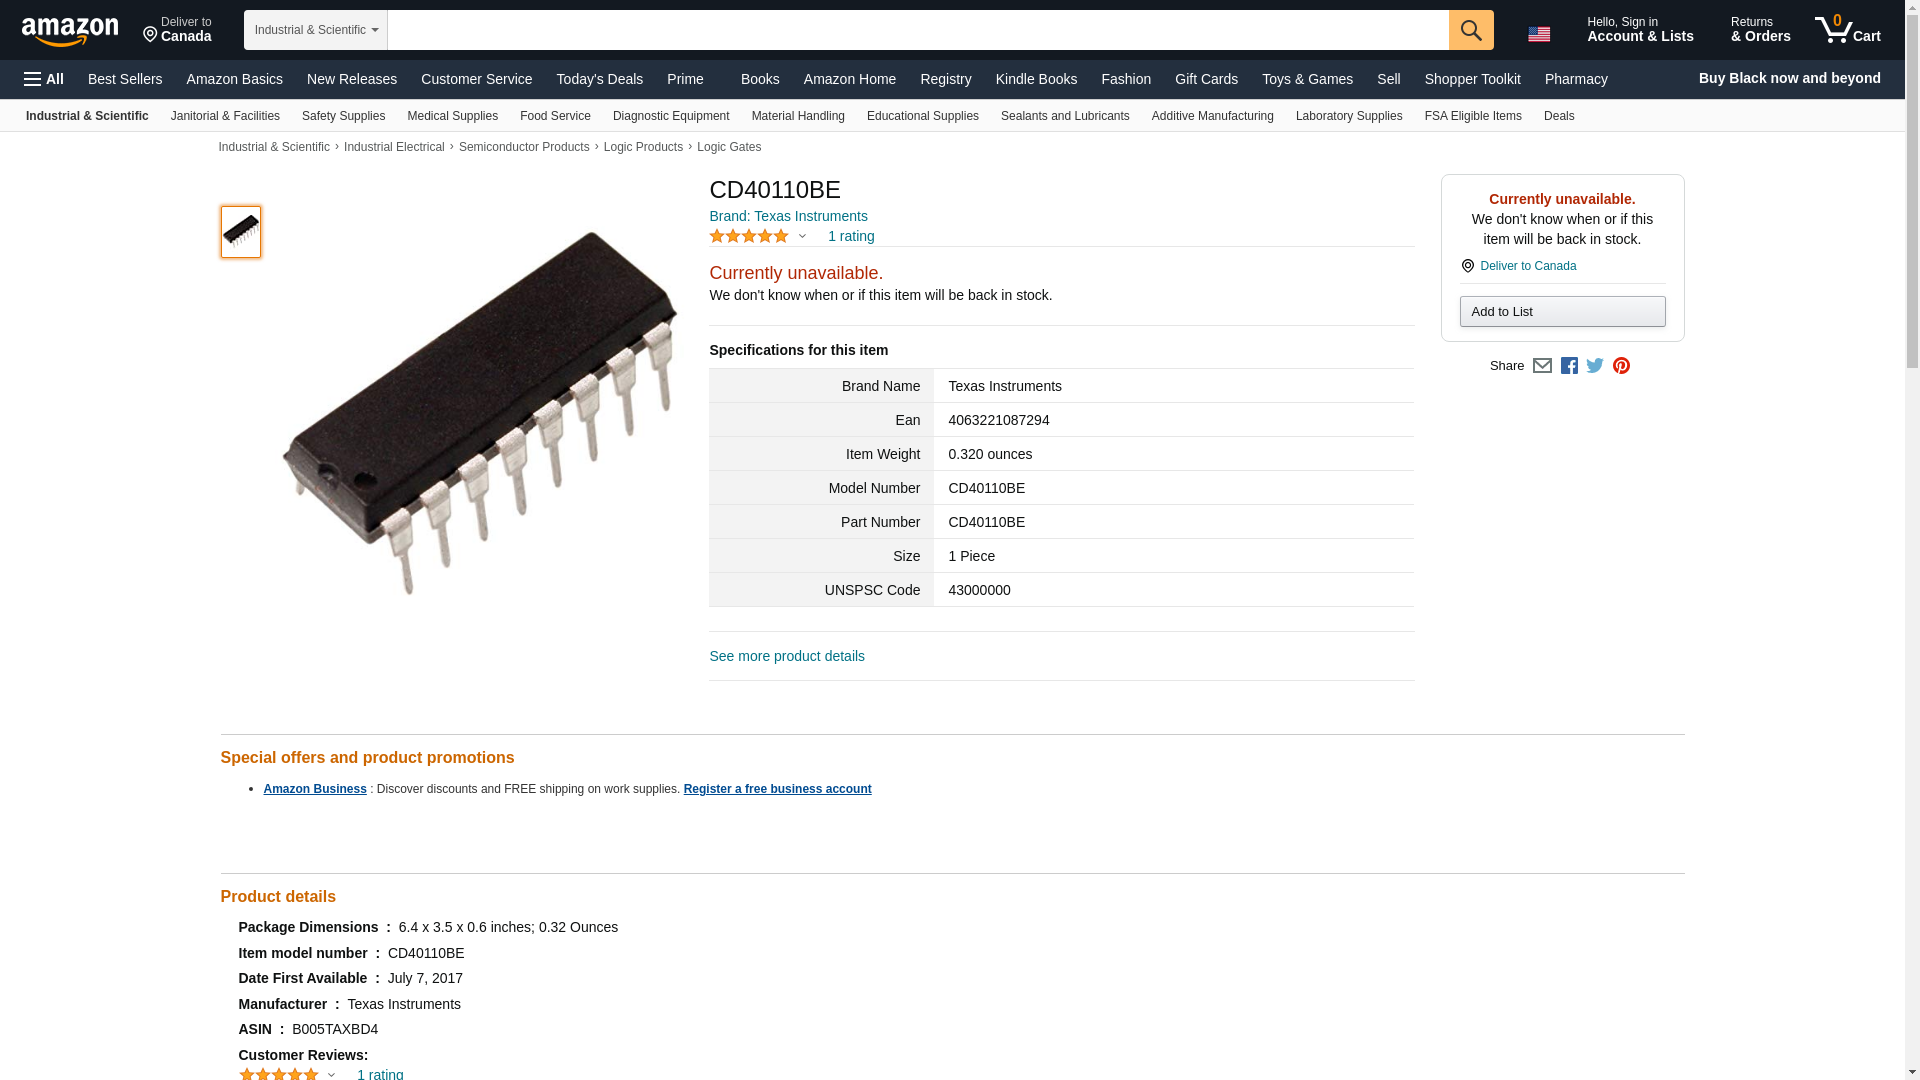Screen dimensions: 1920x1080
Task: Share on Facebook icon
Action: pos(1569,366)
